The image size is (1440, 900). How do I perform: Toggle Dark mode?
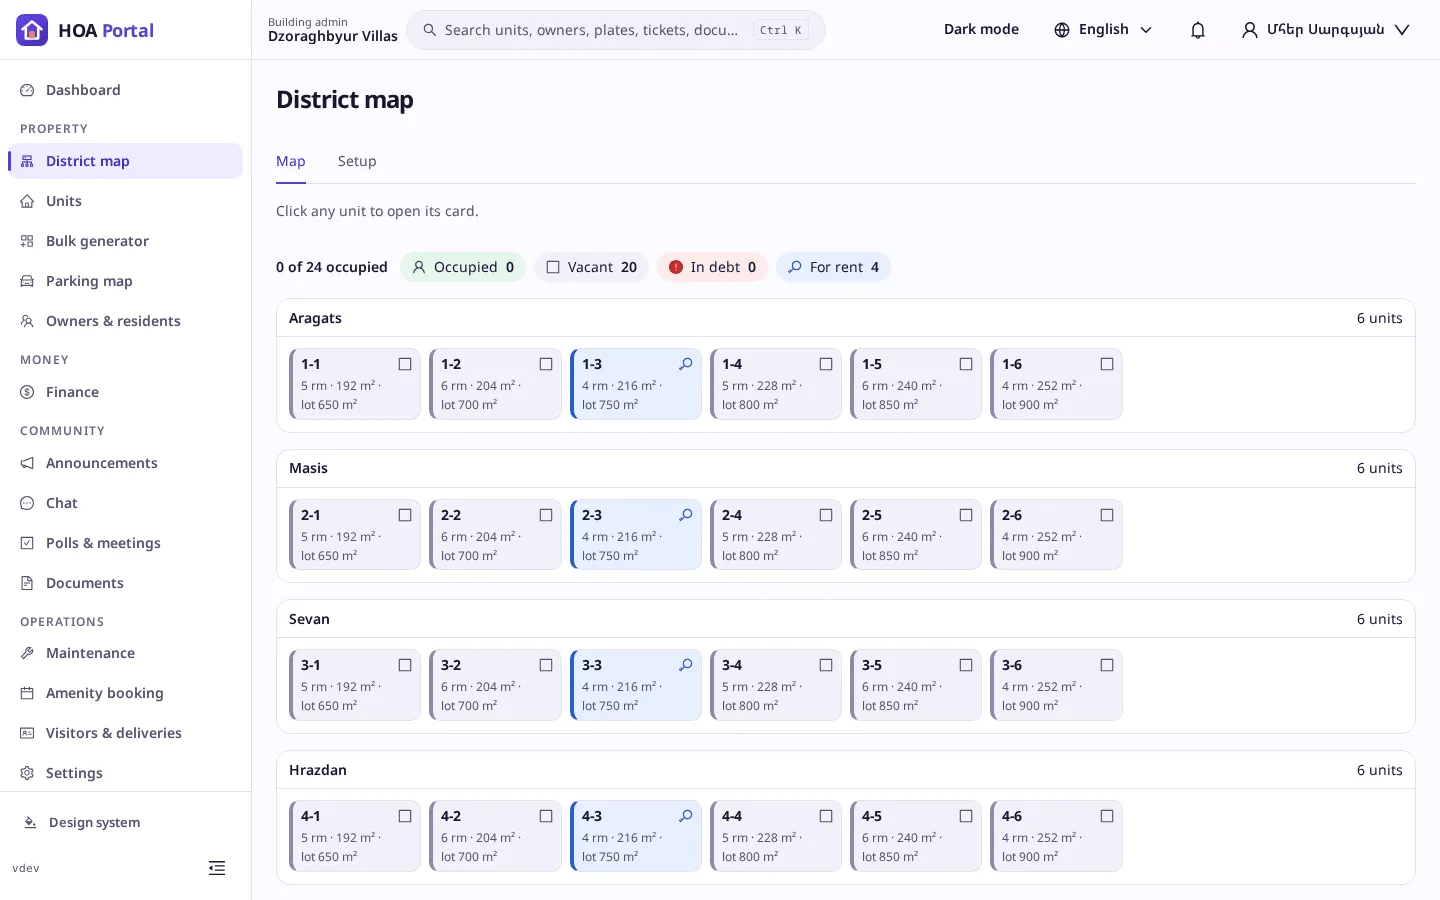click(x=981, y=30)
